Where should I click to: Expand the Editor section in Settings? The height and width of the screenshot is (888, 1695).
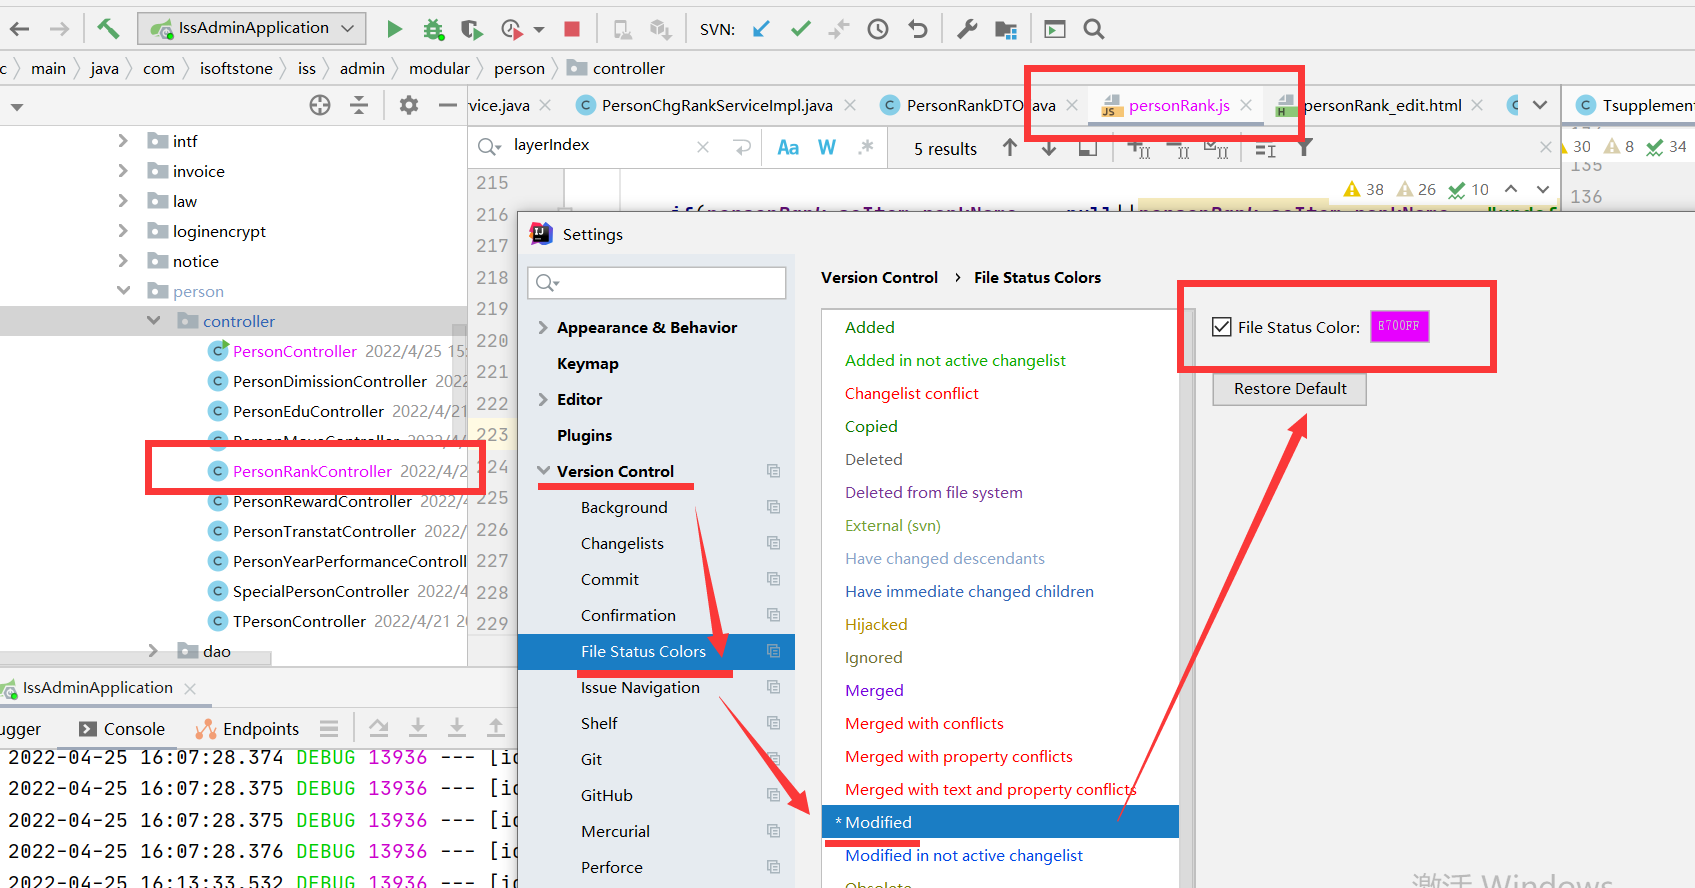coord(543,400)
